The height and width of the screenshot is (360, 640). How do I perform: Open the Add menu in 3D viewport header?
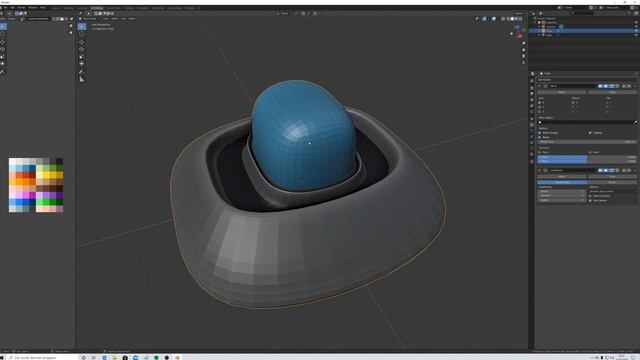123,18
